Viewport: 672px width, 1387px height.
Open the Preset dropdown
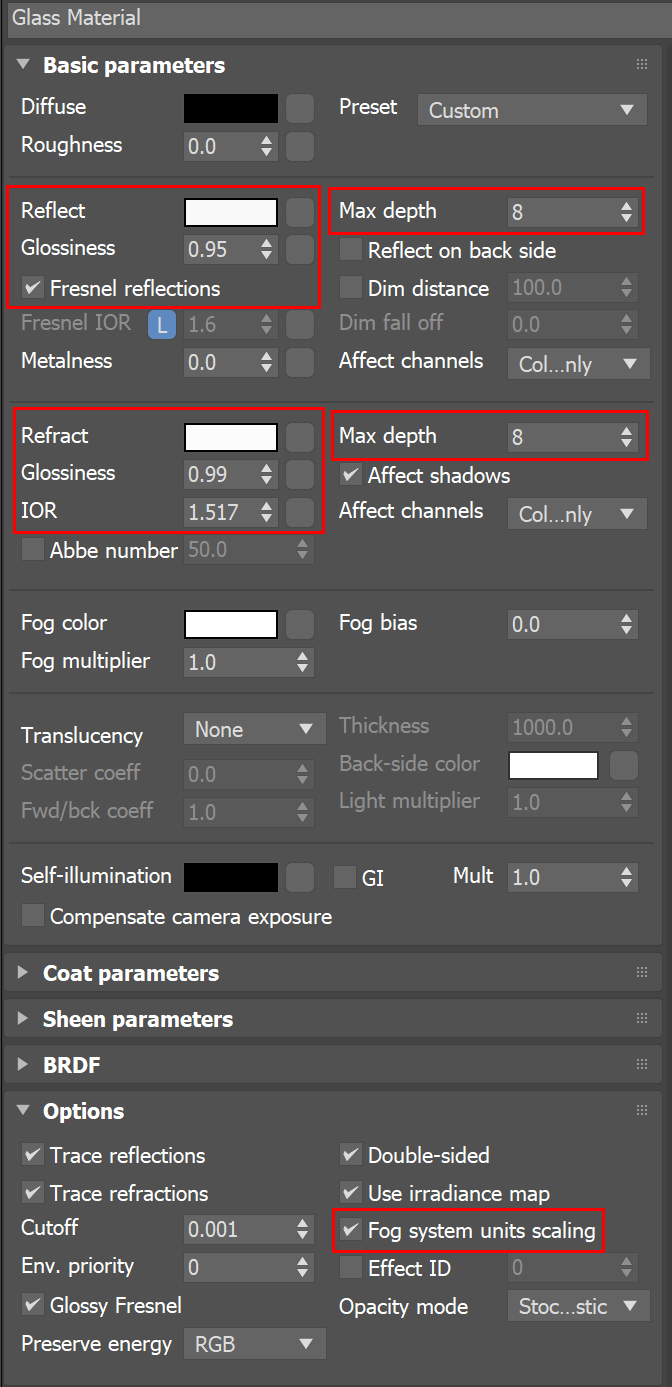(x=531, y=110)
